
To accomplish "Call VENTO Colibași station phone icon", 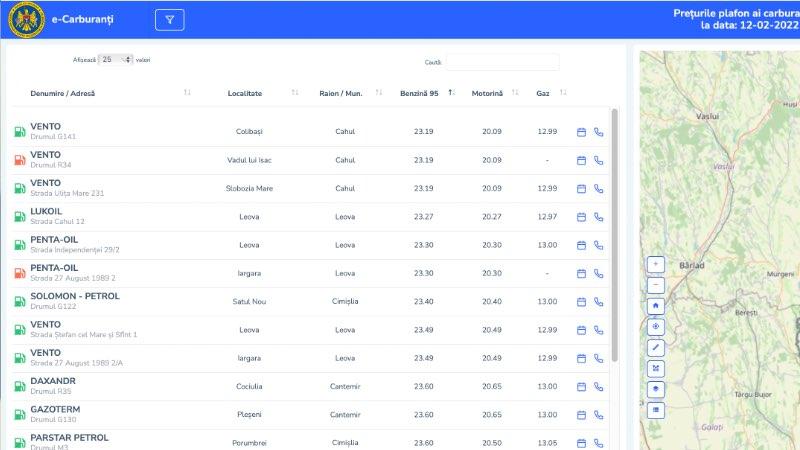I will (x=598, y=132).
